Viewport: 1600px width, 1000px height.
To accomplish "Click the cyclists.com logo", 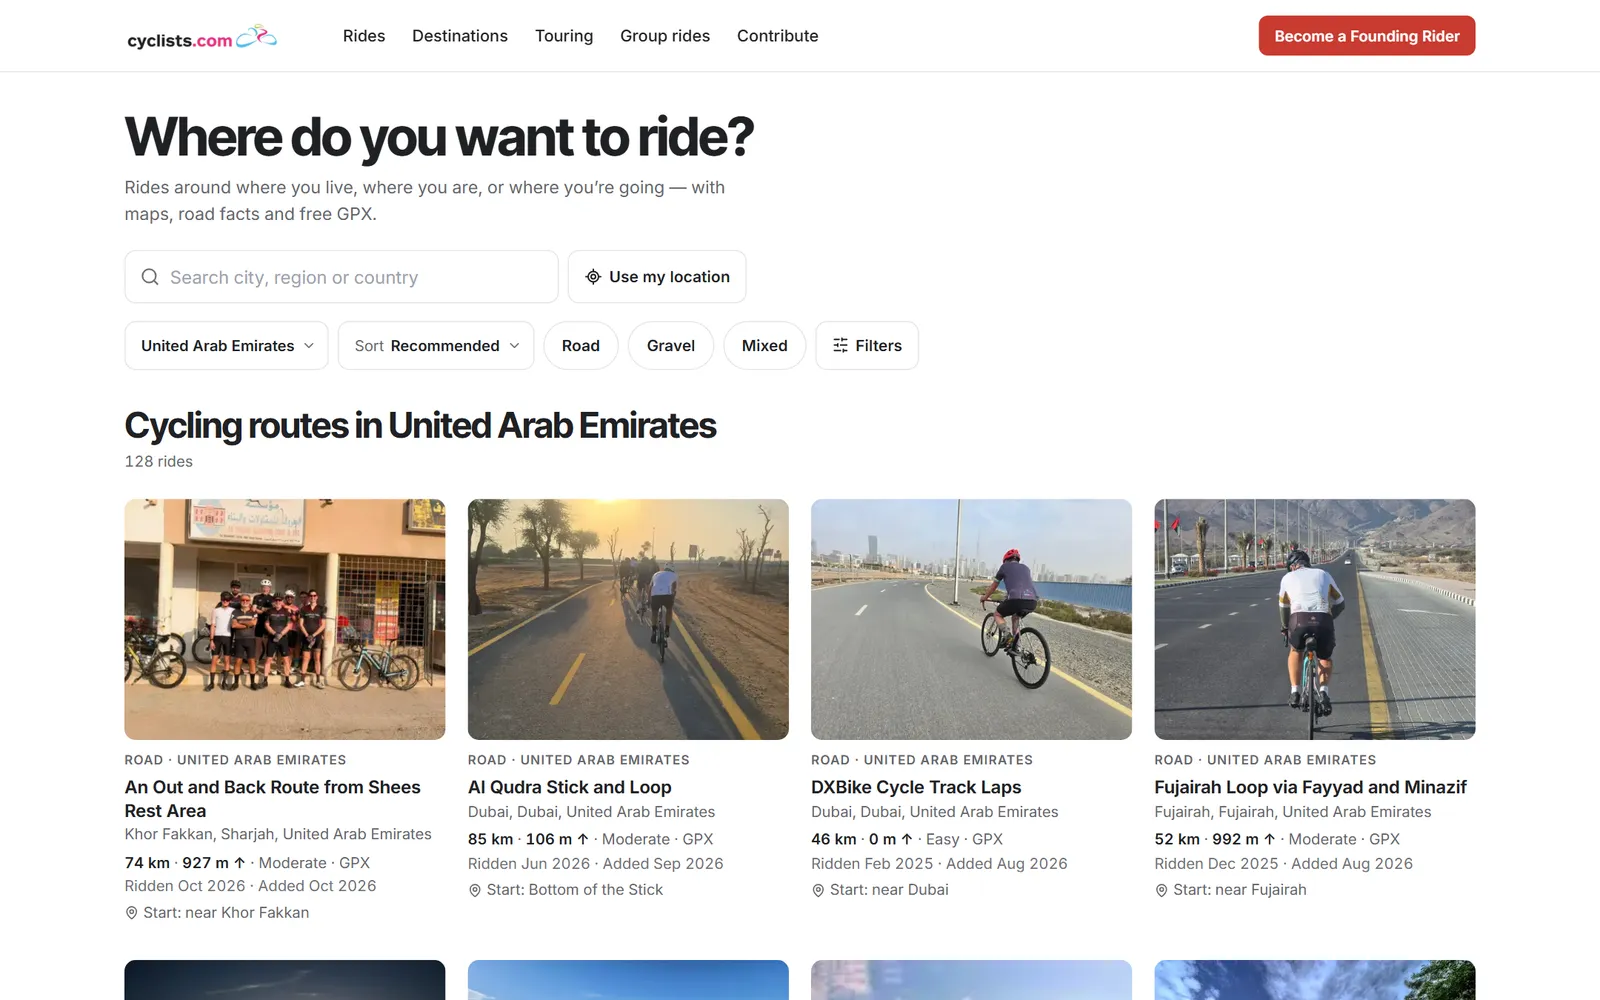I will pos(202,37).
